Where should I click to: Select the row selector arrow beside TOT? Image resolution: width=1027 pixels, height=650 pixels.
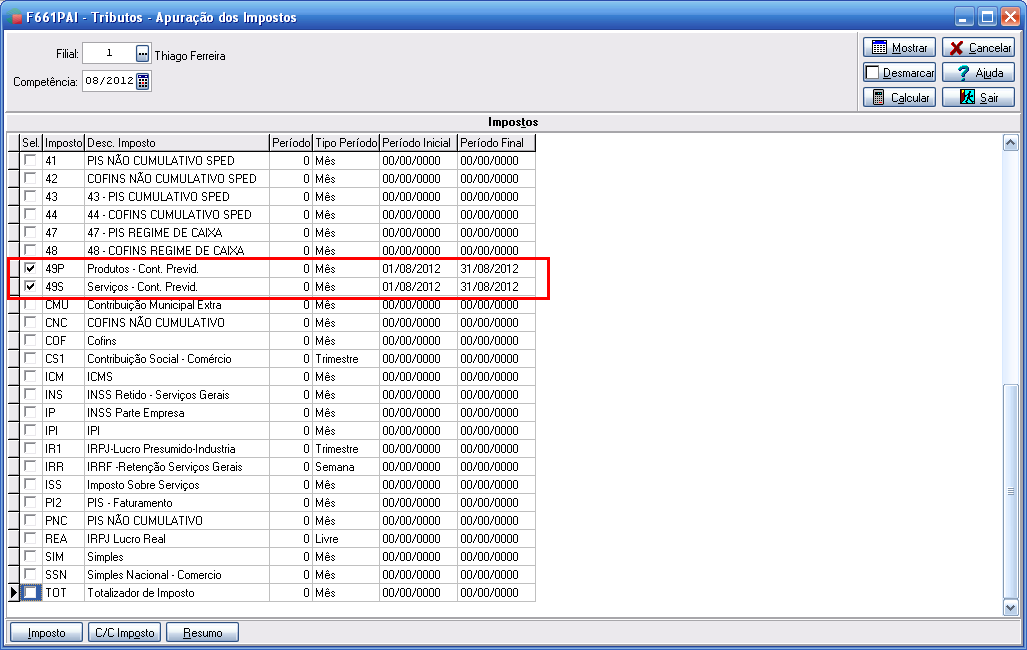point(14,592)
